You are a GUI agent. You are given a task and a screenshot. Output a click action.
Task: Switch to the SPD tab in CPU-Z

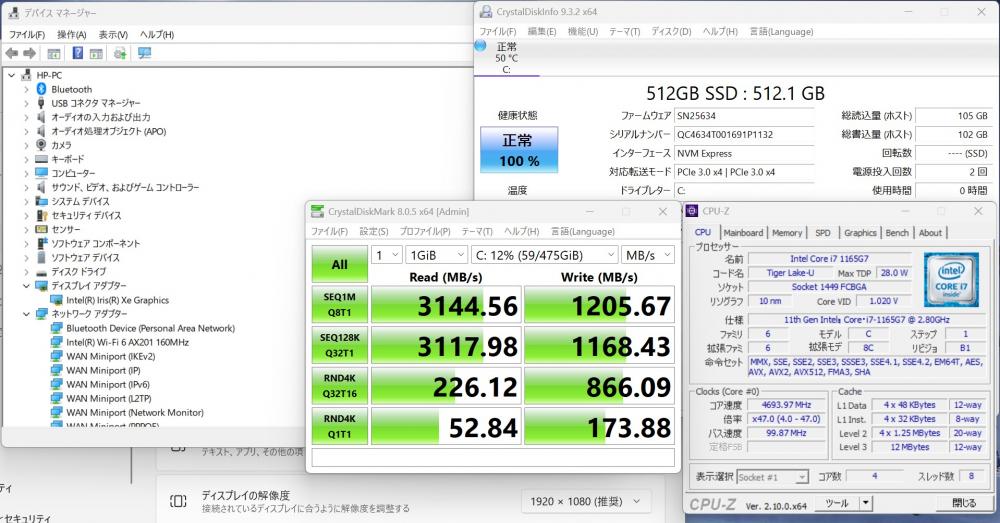pos(823,233)
